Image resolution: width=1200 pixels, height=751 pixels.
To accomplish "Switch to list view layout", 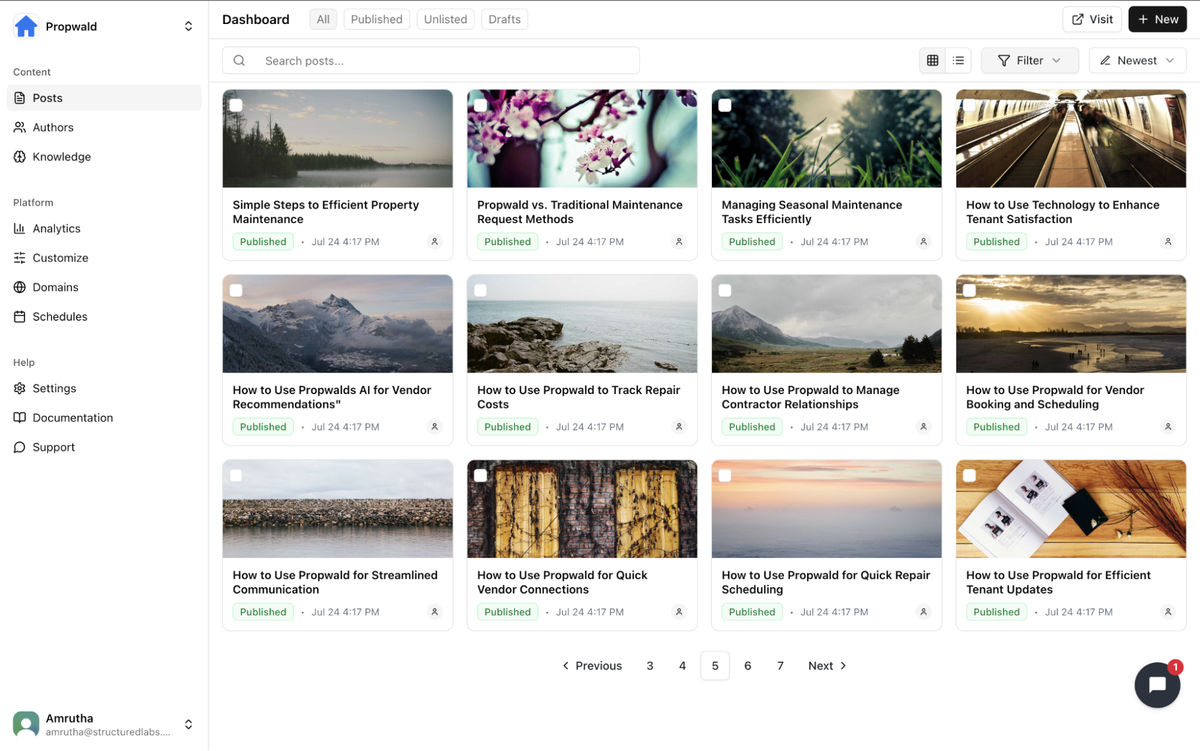I will pos(958,60).
